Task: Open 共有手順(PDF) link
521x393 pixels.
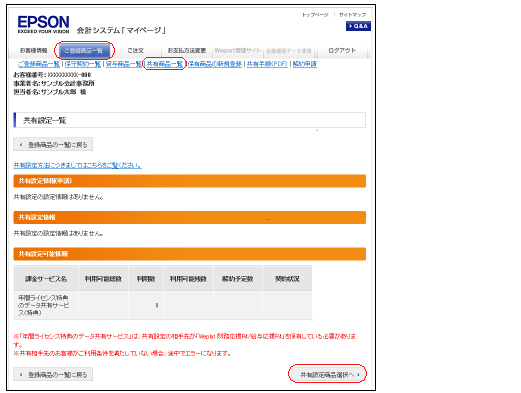Action: [x=267, y=64]
